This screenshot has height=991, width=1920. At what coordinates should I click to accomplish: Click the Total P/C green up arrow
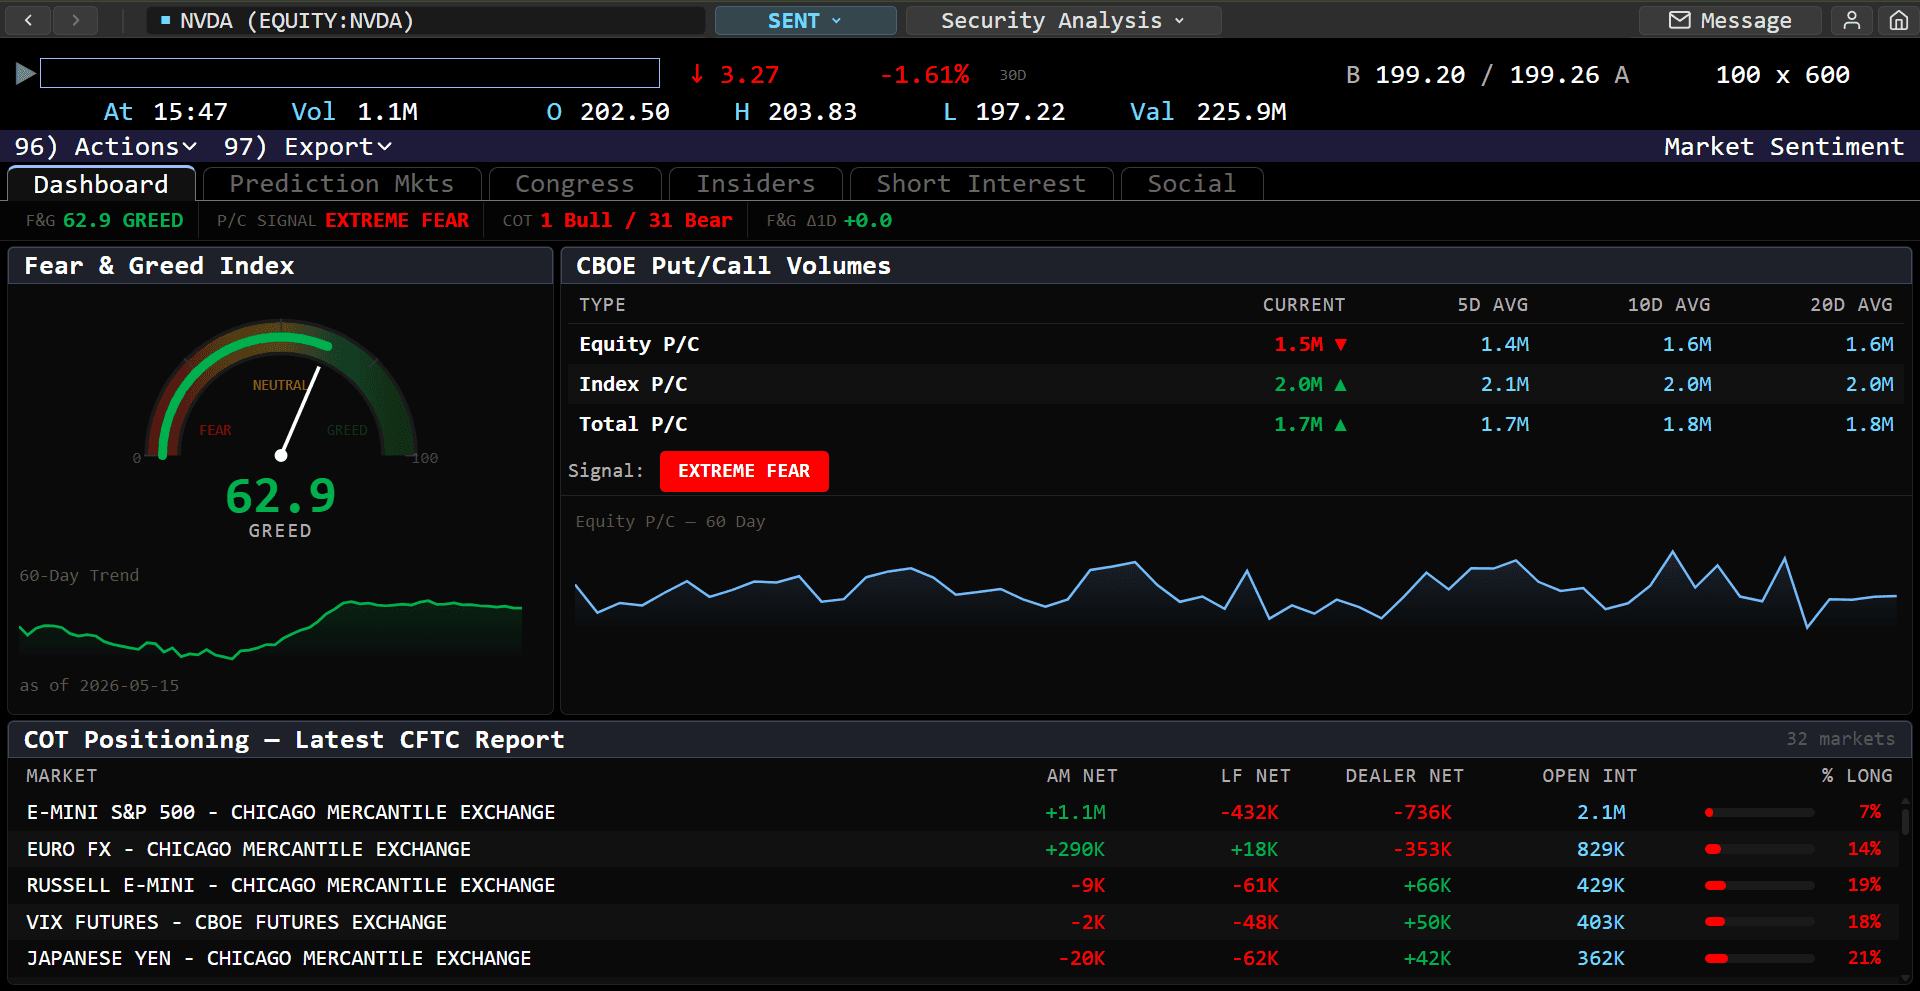point(1341,425)
